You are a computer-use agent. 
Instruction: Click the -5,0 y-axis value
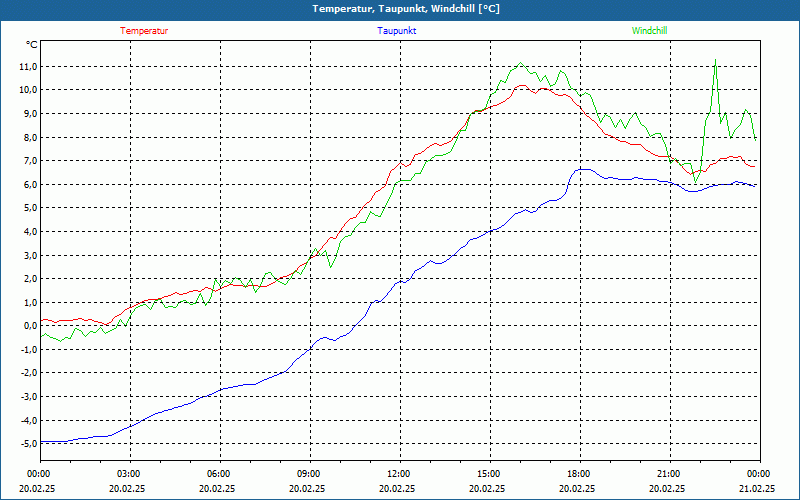click(29, 444)
